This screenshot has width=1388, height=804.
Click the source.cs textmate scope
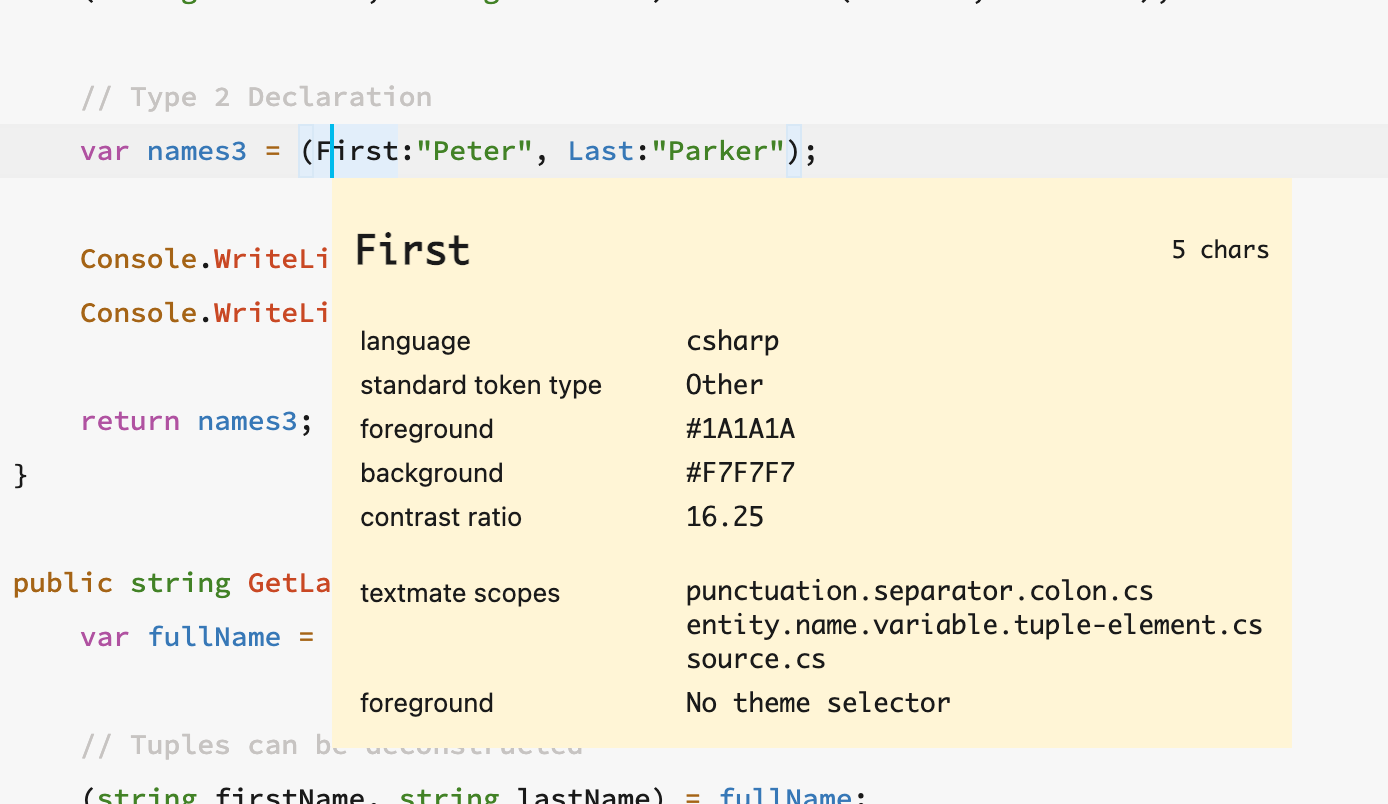tap(754, 658)
